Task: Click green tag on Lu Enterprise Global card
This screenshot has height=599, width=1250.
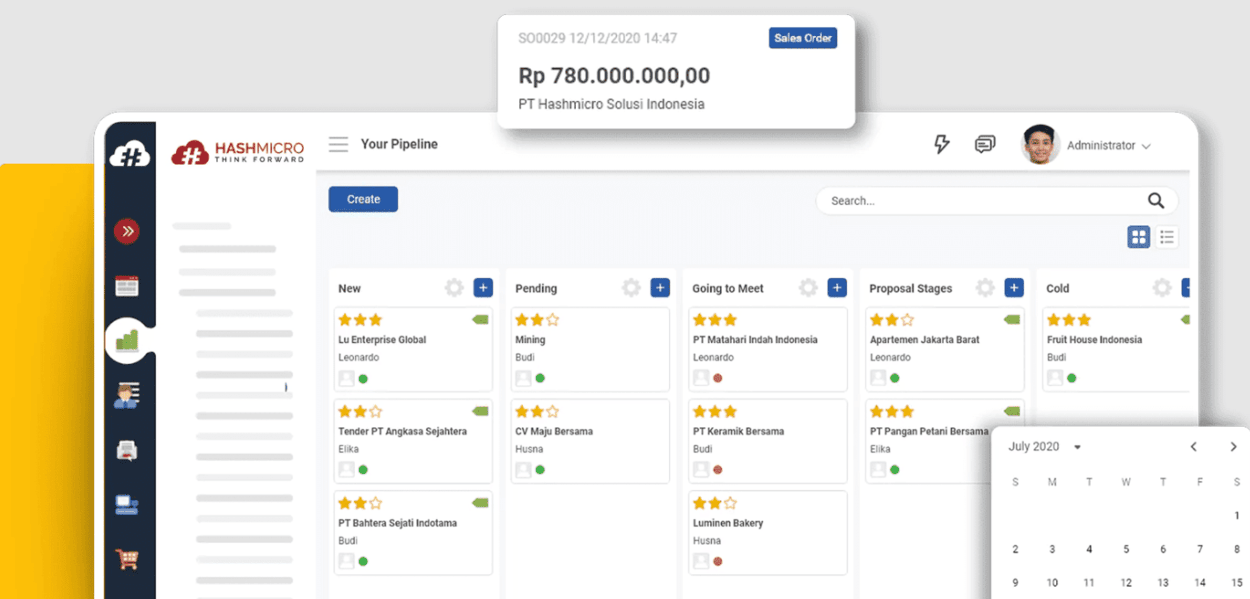Action: (x=480, y=320)
